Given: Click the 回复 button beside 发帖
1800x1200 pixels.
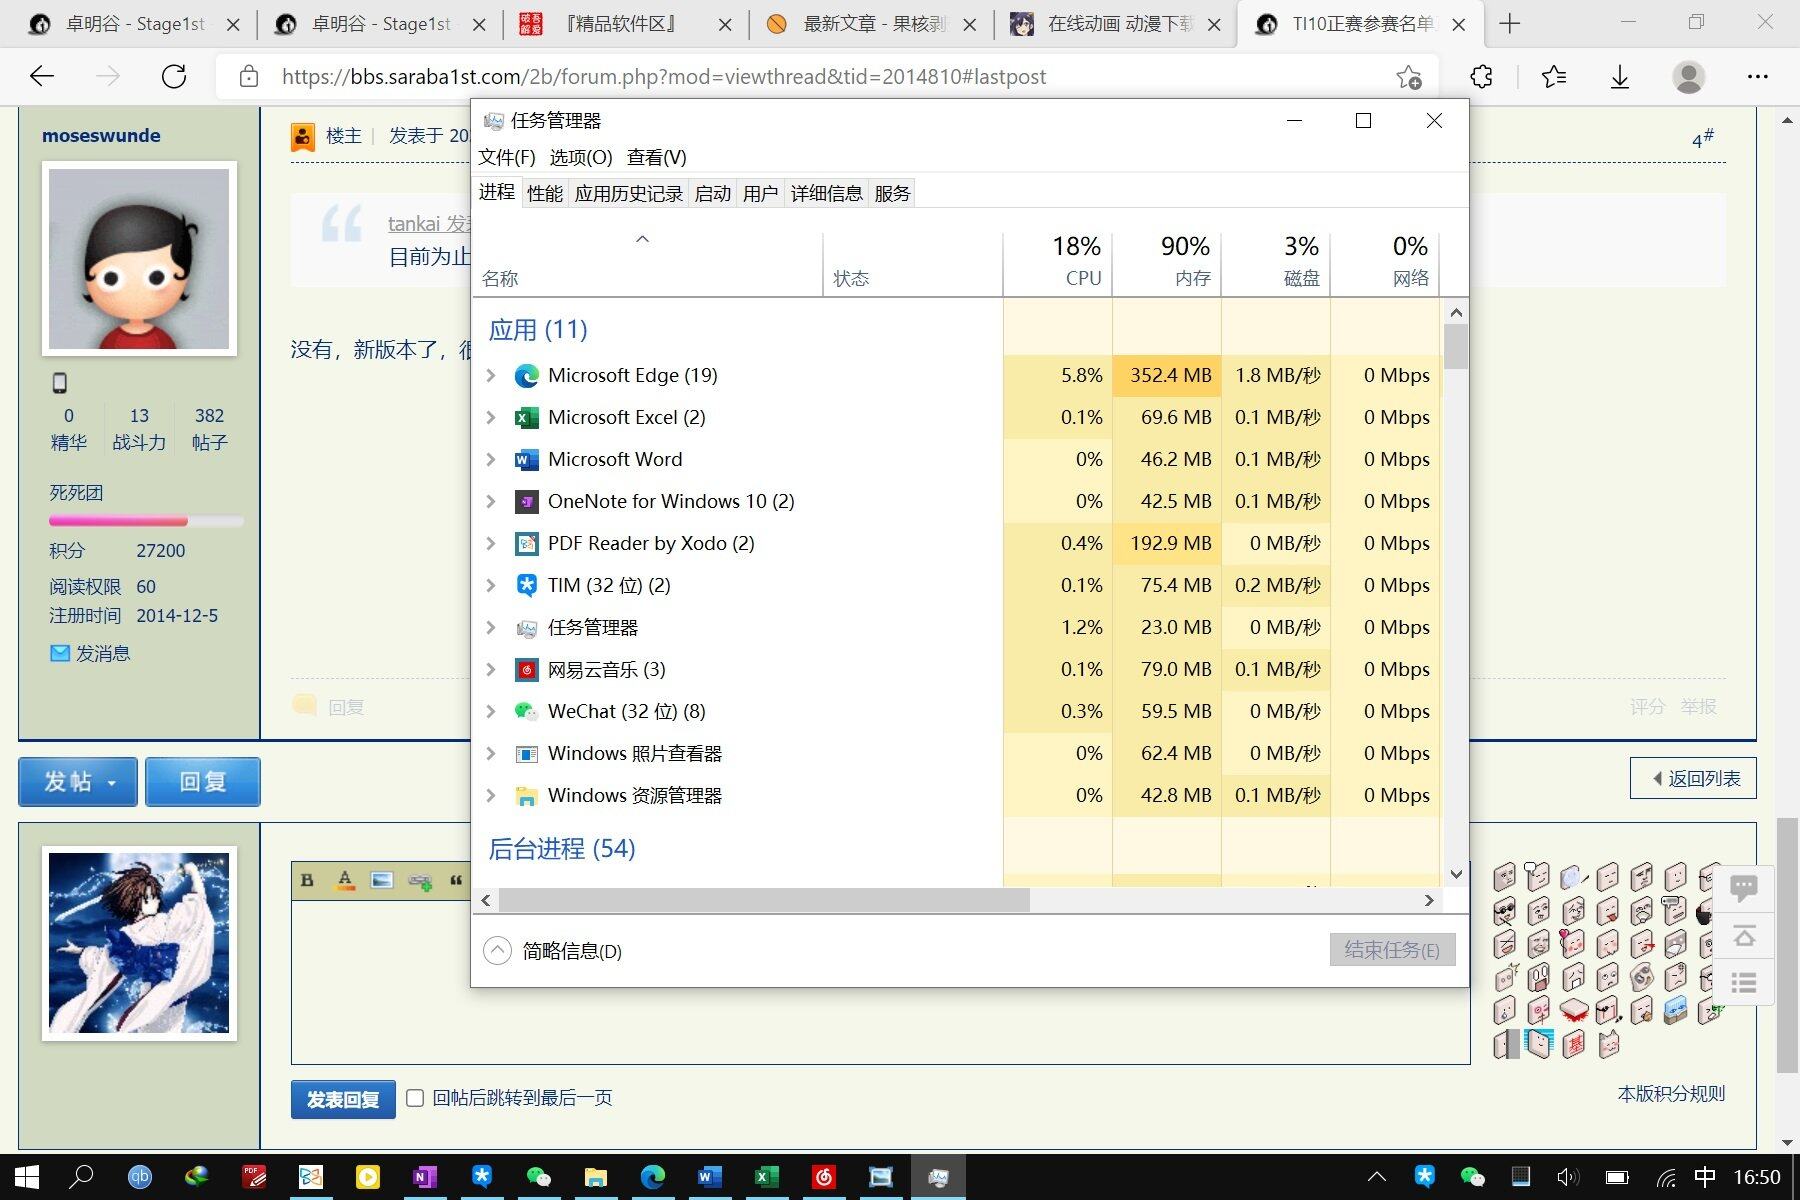Looking at the screenshot, I should tap(203, 782).
